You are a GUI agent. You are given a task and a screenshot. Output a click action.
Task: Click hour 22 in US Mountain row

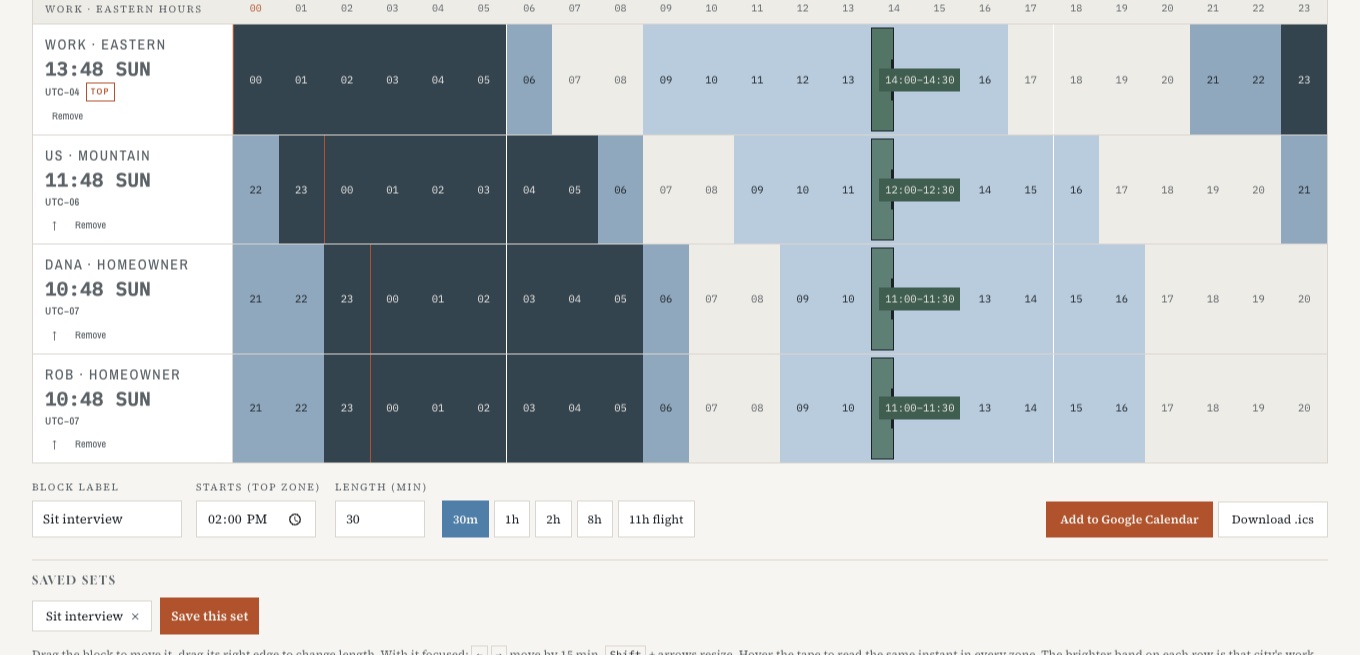[256, 190]
